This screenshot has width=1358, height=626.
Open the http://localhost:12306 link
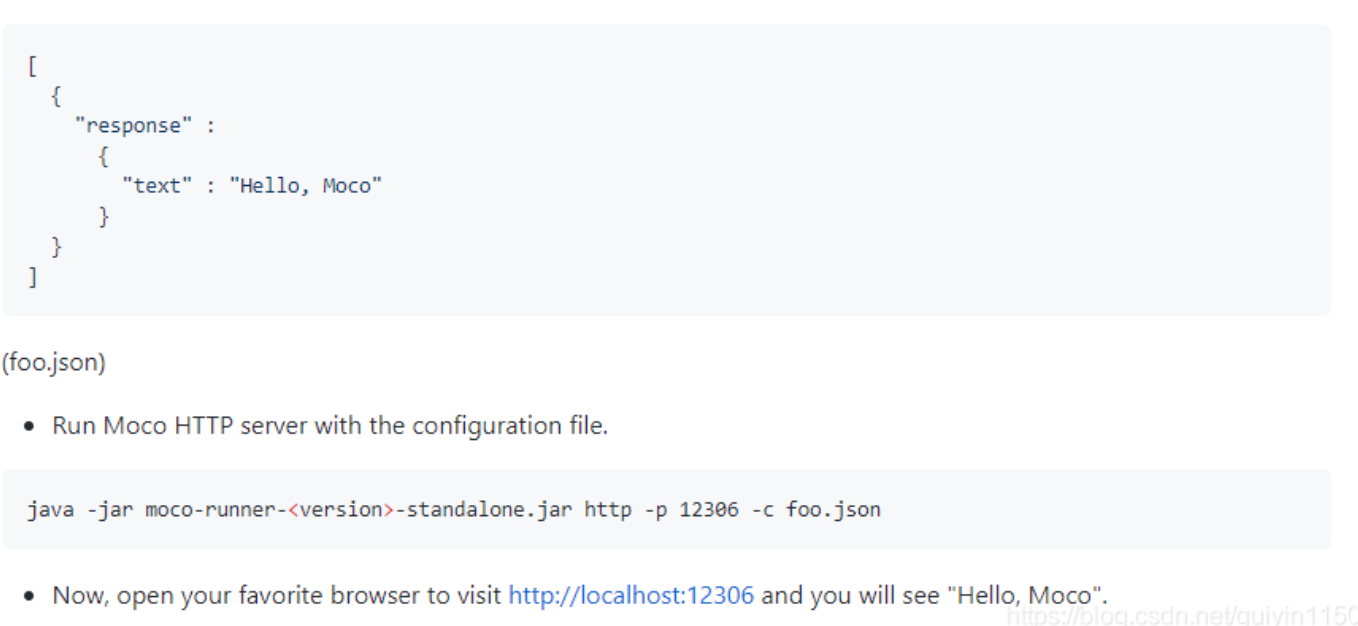pos(630,596)
